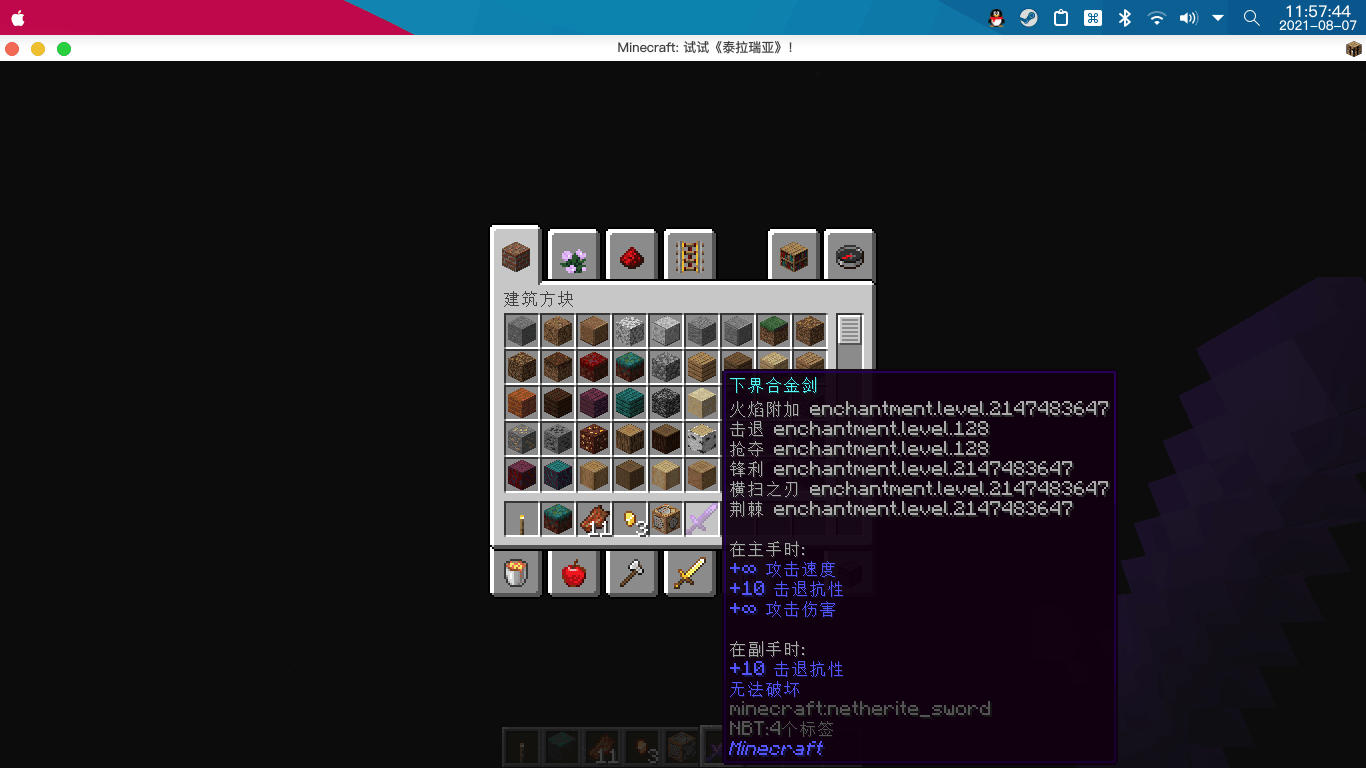Viewport: 1366px width, 768px height.
Task: Open the Saved Hotbars bookshelf tab
Action: pyautogui.click(x=793, y=257)
